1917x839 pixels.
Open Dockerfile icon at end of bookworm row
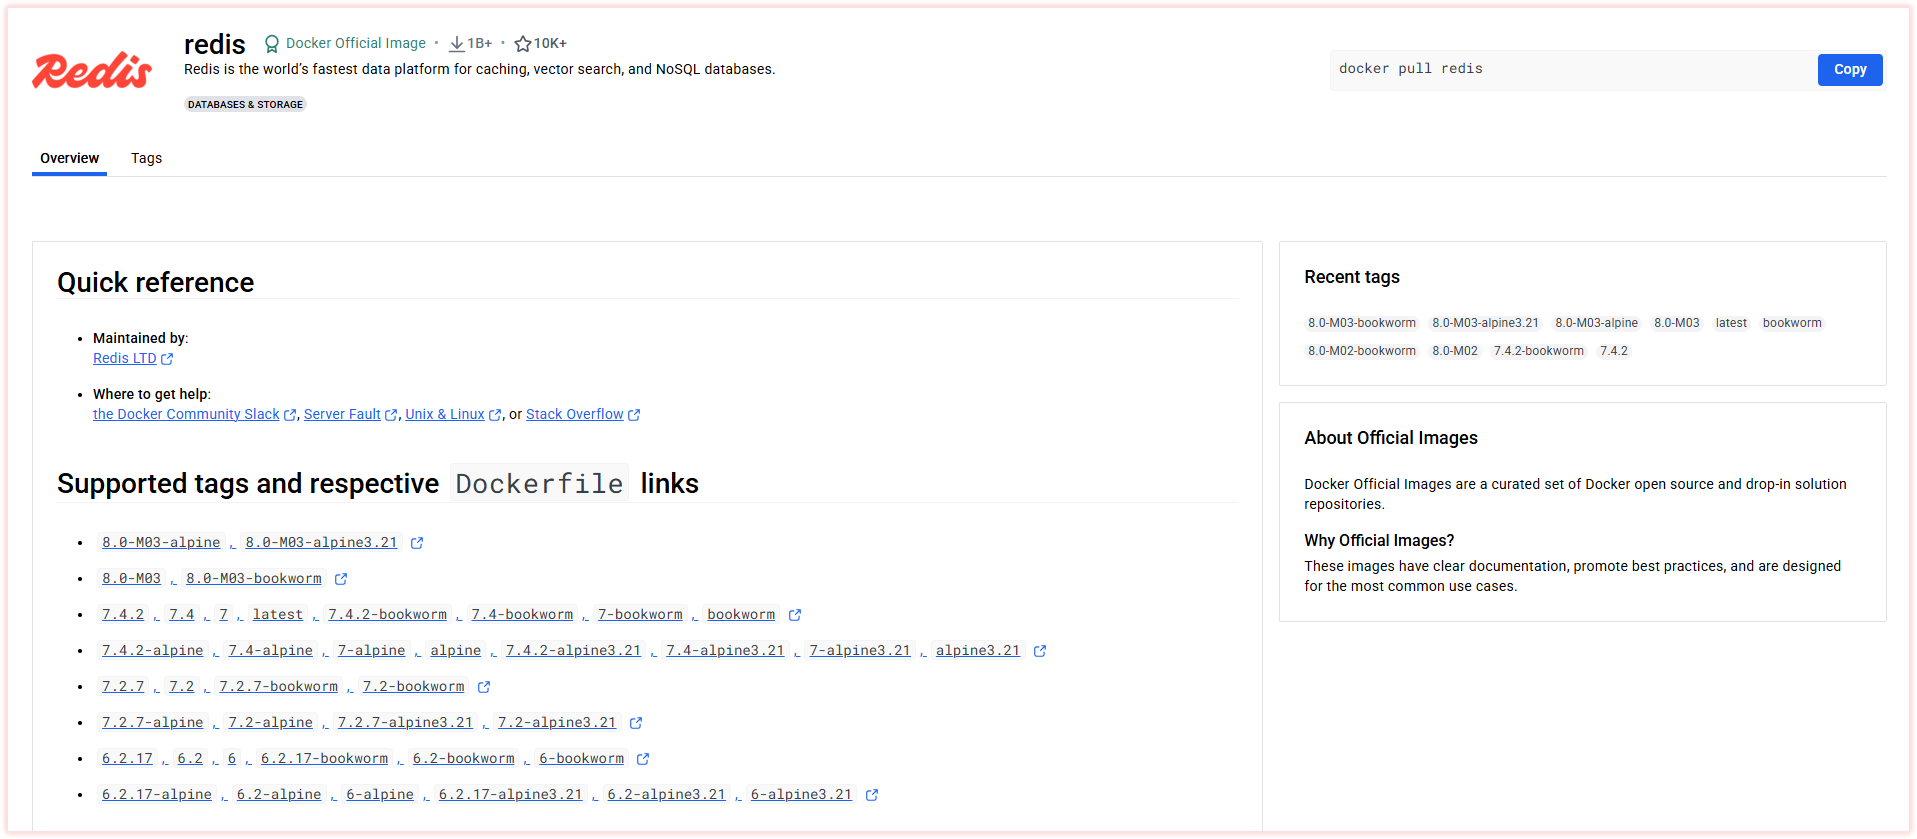pos(795,615)
